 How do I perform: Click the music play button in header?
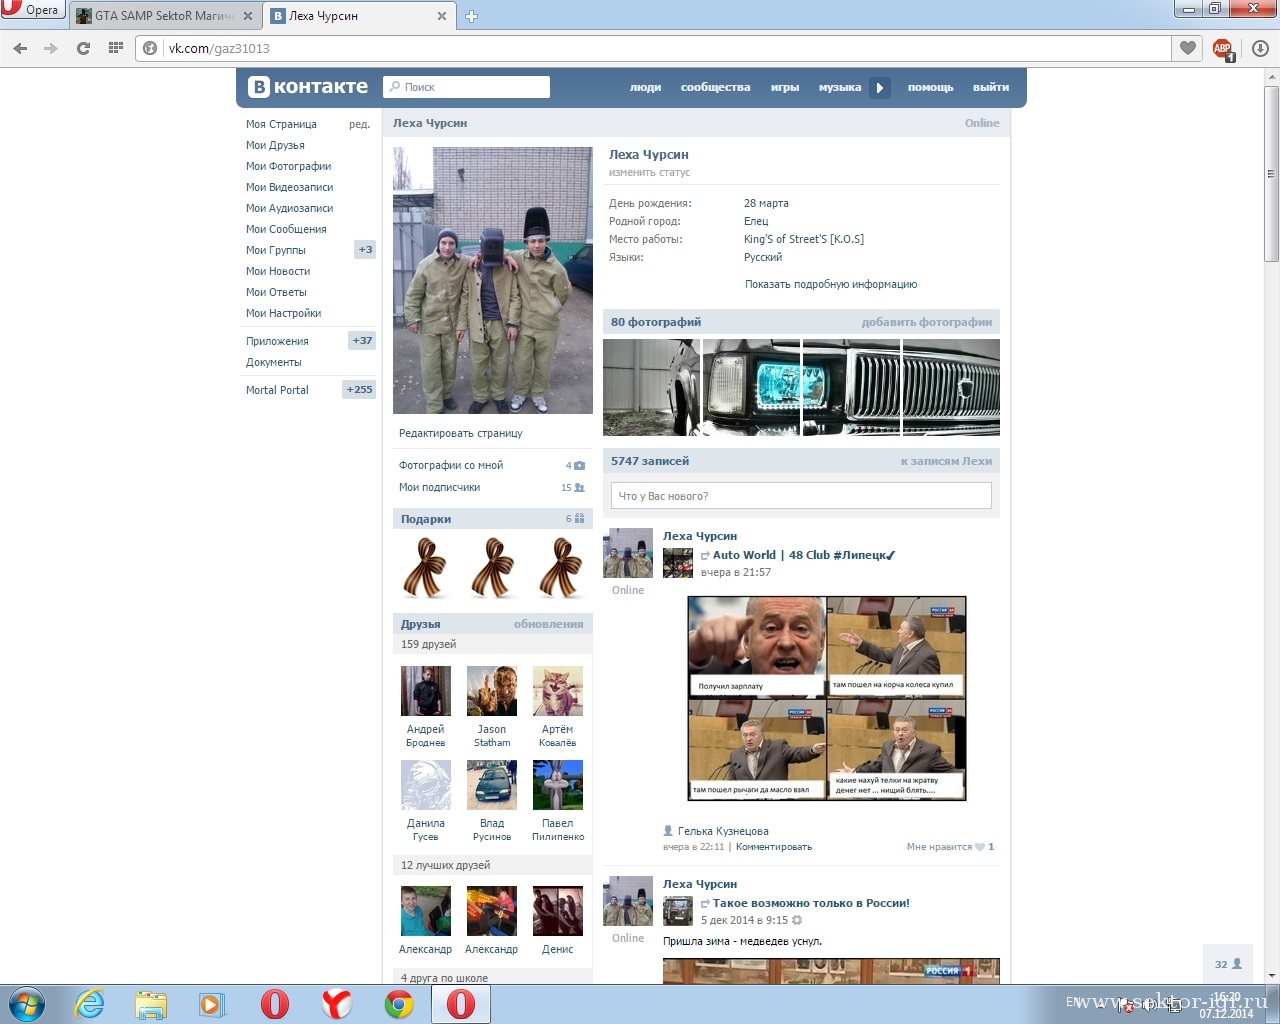[x=880, y=87]
